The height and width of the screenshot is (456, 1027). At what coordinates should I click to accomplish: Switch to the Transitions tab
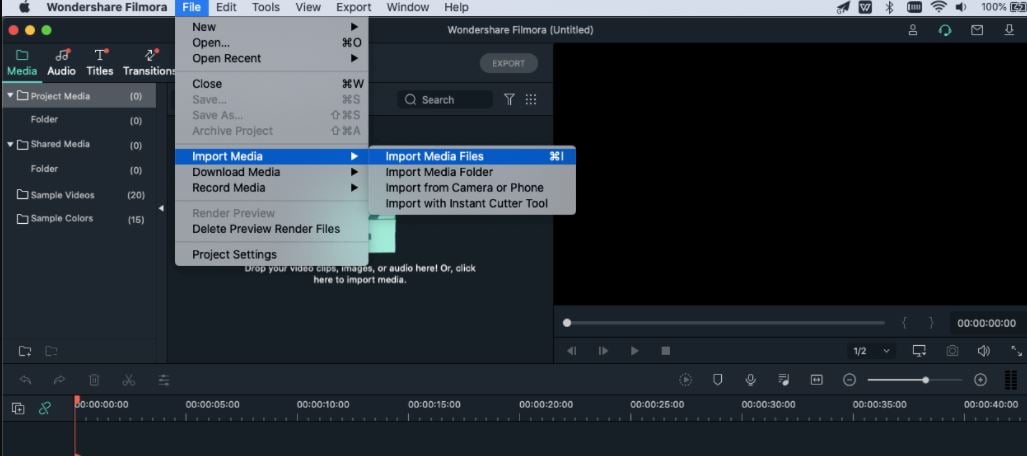[x=149, y=63]
